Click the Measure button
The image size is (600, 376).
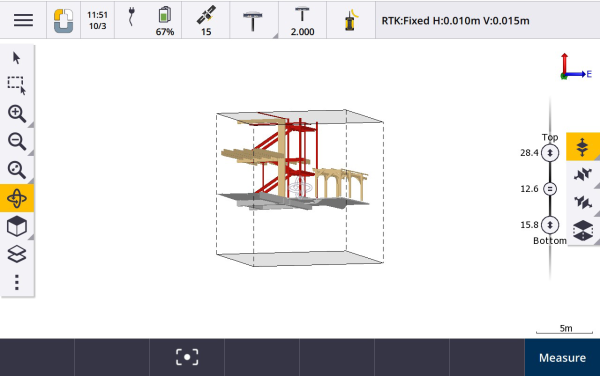(x=562, y=357)
